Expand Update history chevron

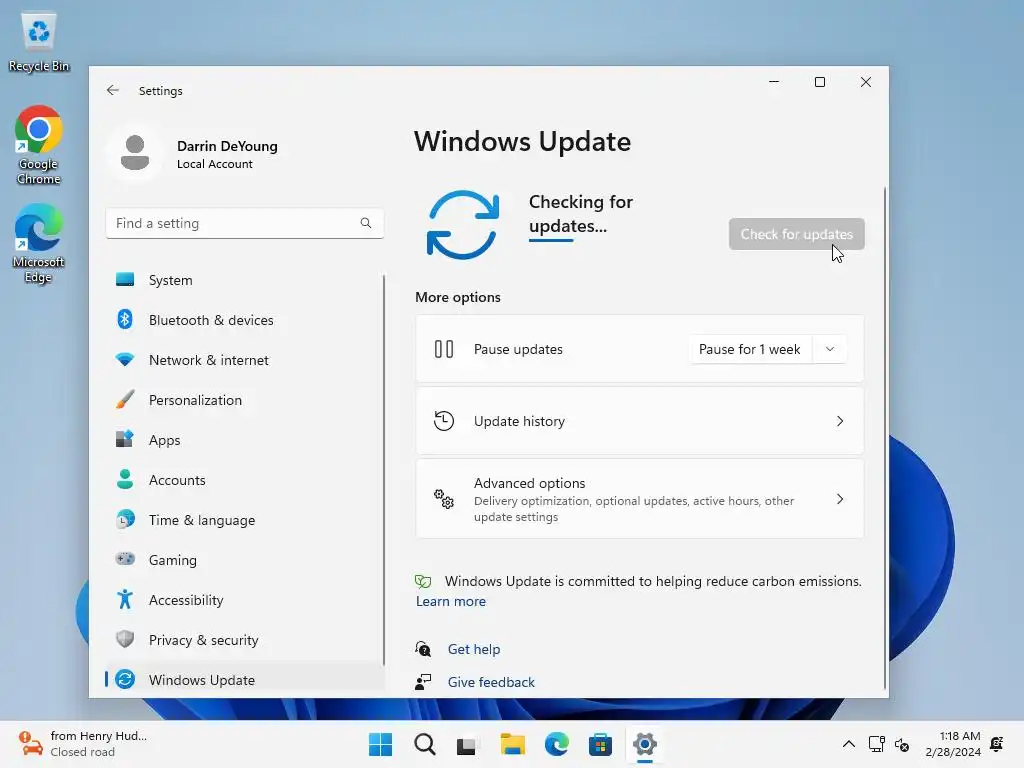pyautogui.click(x=840, y=421)
